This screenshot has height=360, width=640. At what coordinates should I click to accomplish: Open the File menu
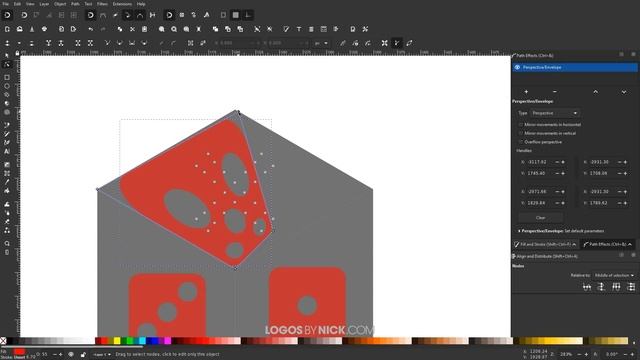coord(6,4)
